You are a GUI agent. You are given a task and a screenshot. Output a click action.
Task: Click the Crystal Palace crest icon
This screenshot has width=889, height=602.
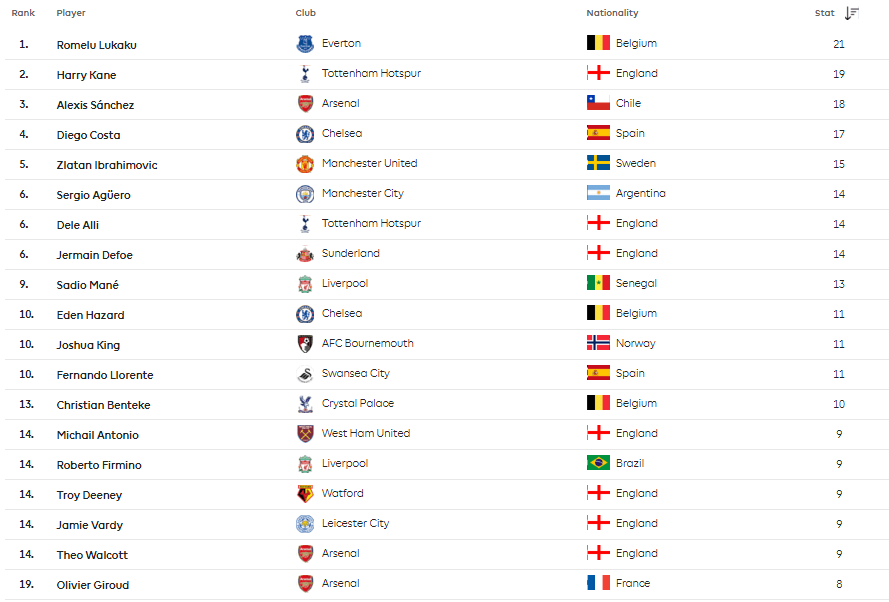tap(305, 404)
